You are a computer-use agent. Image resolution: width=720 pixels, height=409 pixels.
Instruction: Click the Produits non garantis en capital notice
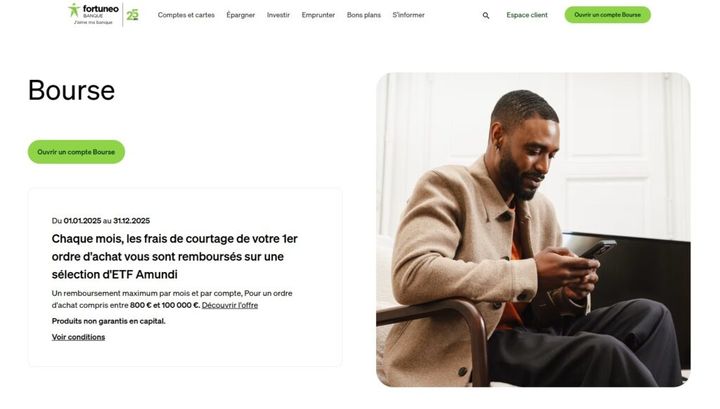tap(108, 321)
